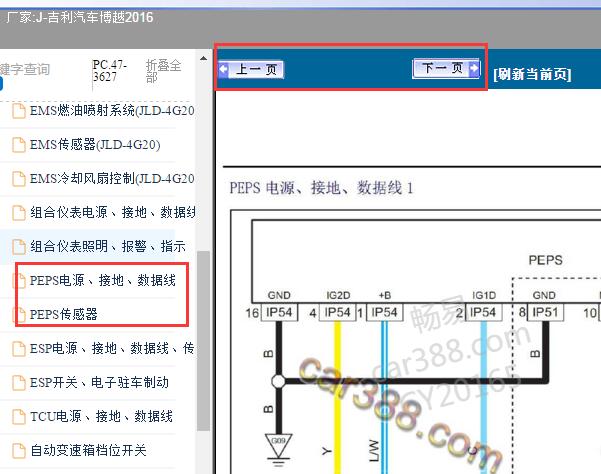Click 刷新当前页 refresh link
The image size is (601, 474).
pyautogui.click(x=532, y=74)
